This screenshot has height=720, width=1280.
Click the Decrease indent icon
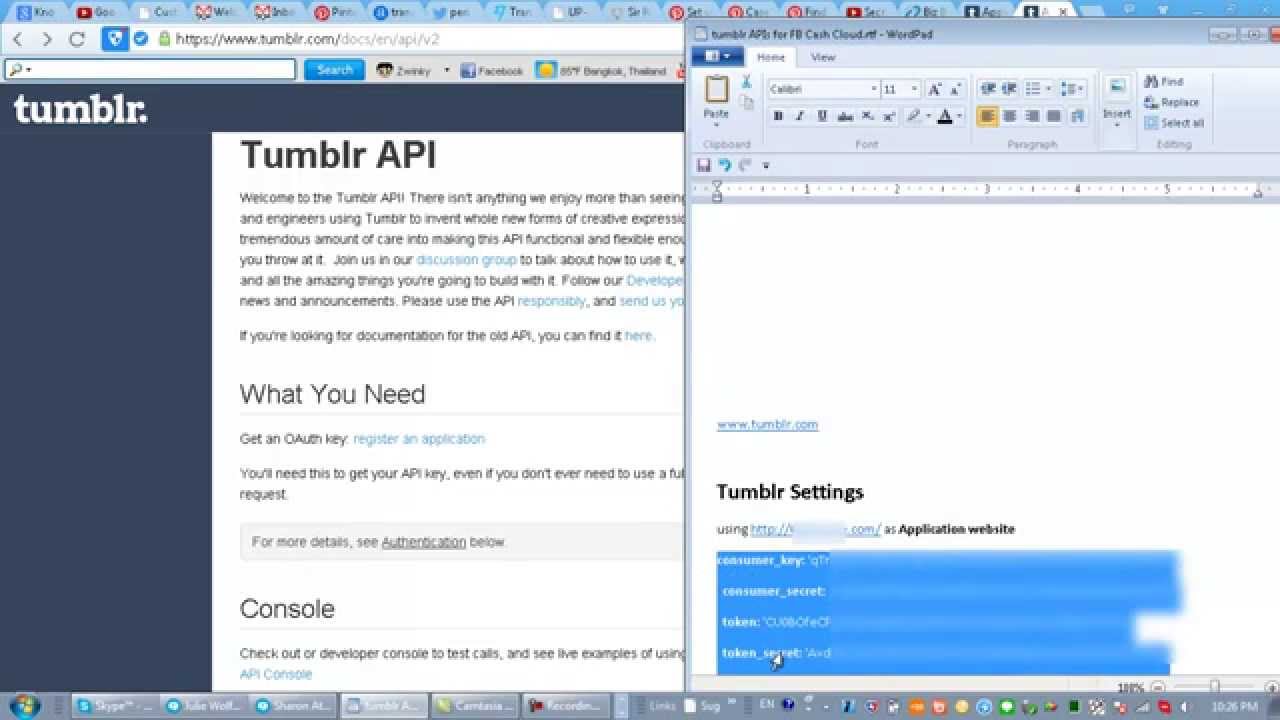tap(987, 89)
